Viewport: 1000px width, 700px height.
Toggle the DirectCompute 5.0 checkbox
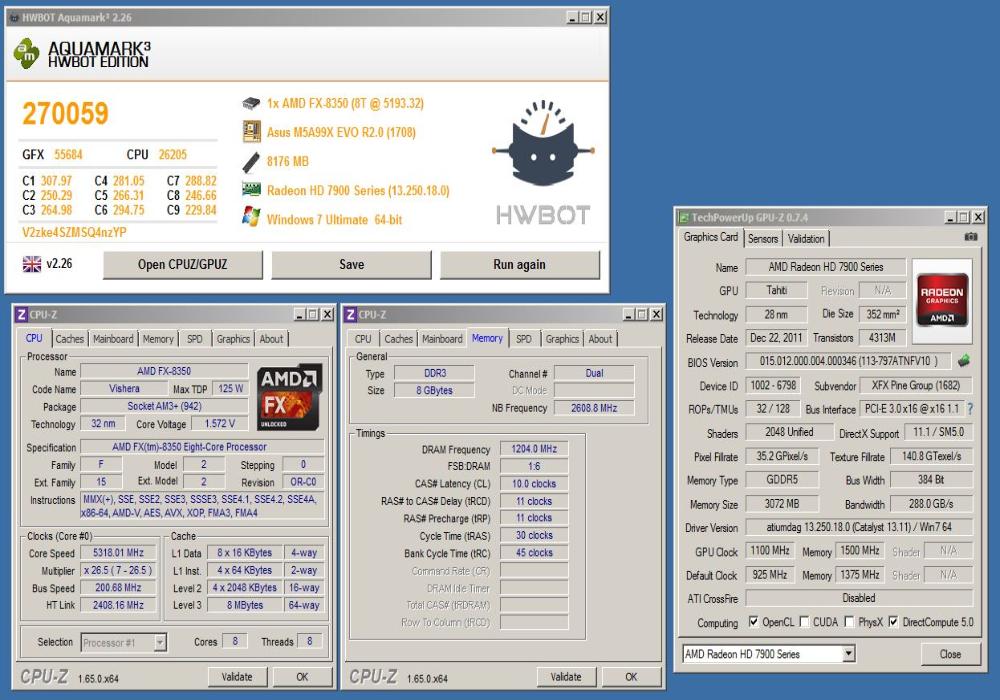[893, 622]
